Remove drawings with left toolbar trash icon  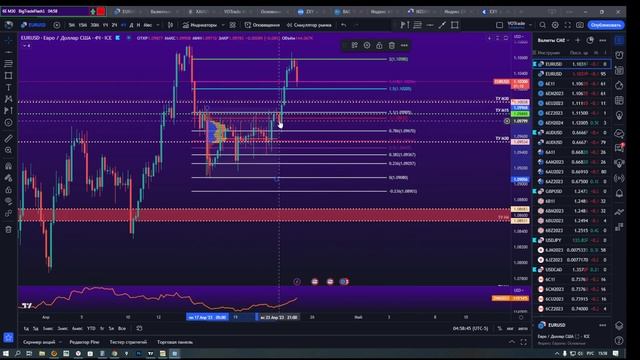[8, 229]
